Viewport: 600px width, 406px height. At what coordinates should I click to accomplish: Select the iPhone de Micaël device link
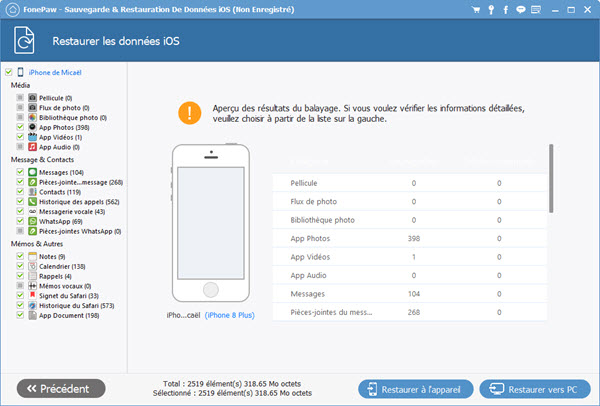click(55, 72)
